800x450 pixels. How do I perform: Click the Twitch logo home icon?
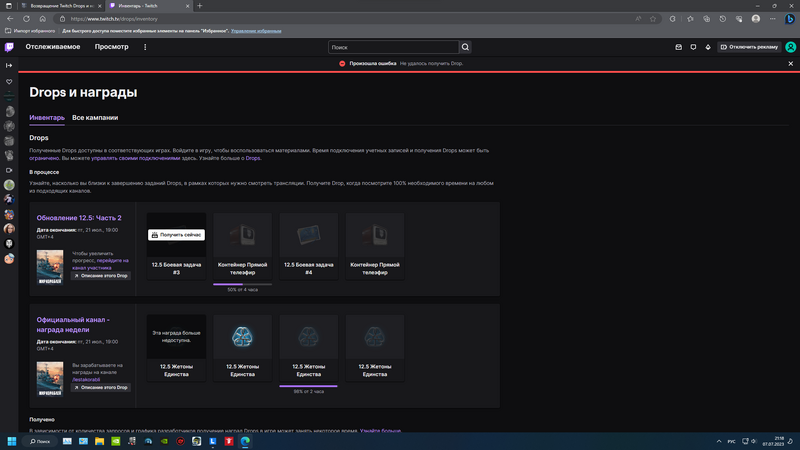pos(9,47)
